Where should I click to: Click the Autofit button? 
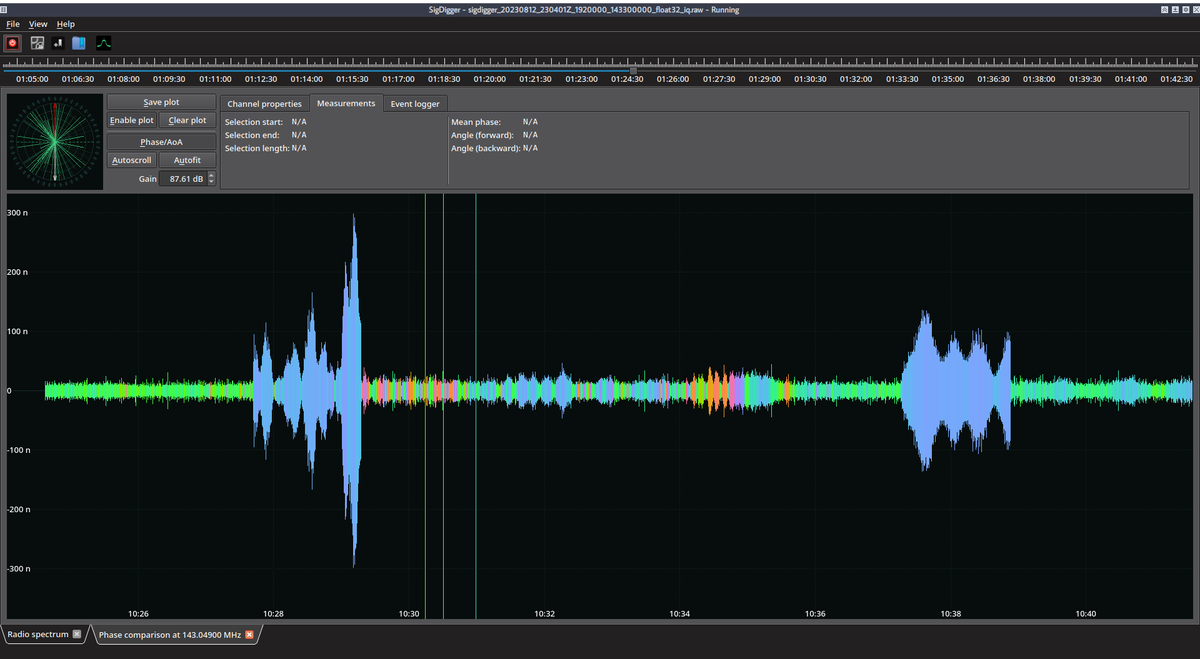tap(187, 160)
